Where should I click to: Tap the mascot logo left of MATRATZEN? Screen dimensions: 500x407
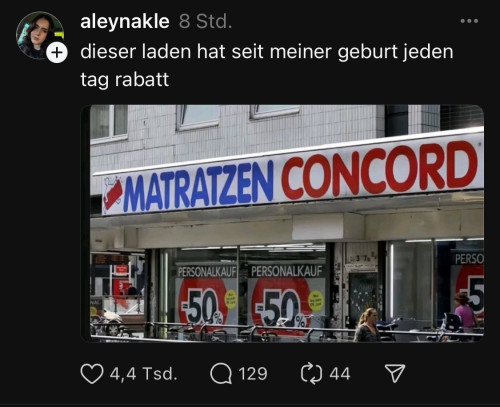coord(112,194)
